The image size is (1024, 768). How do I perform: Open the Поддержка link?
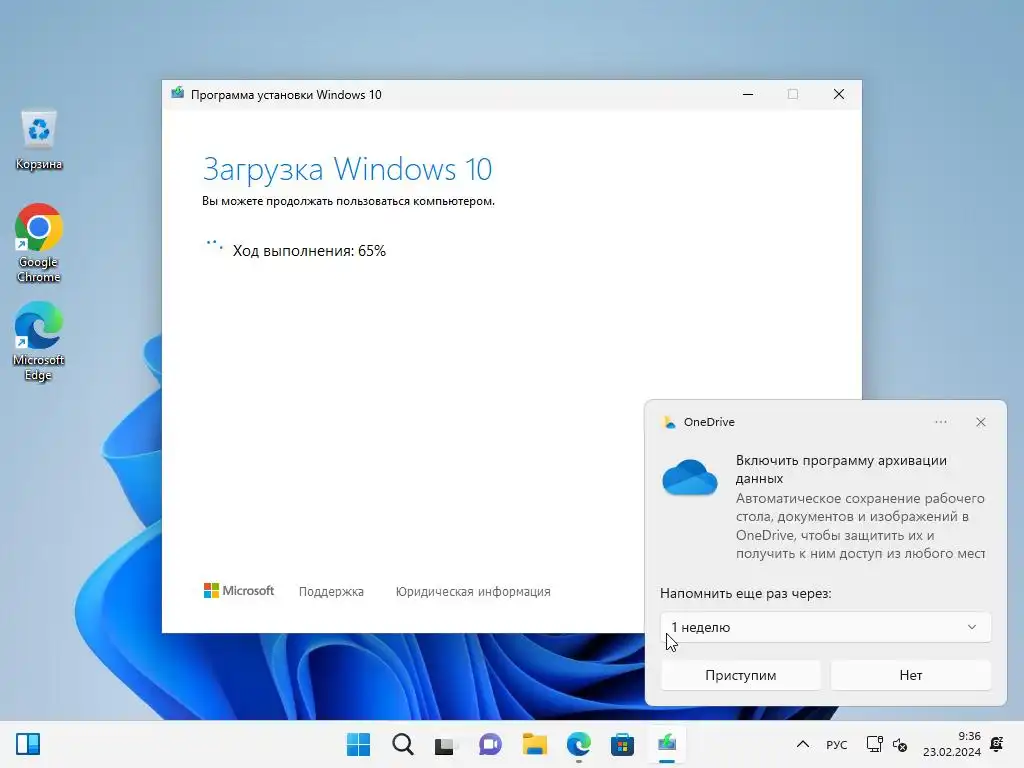click(331, 592)
